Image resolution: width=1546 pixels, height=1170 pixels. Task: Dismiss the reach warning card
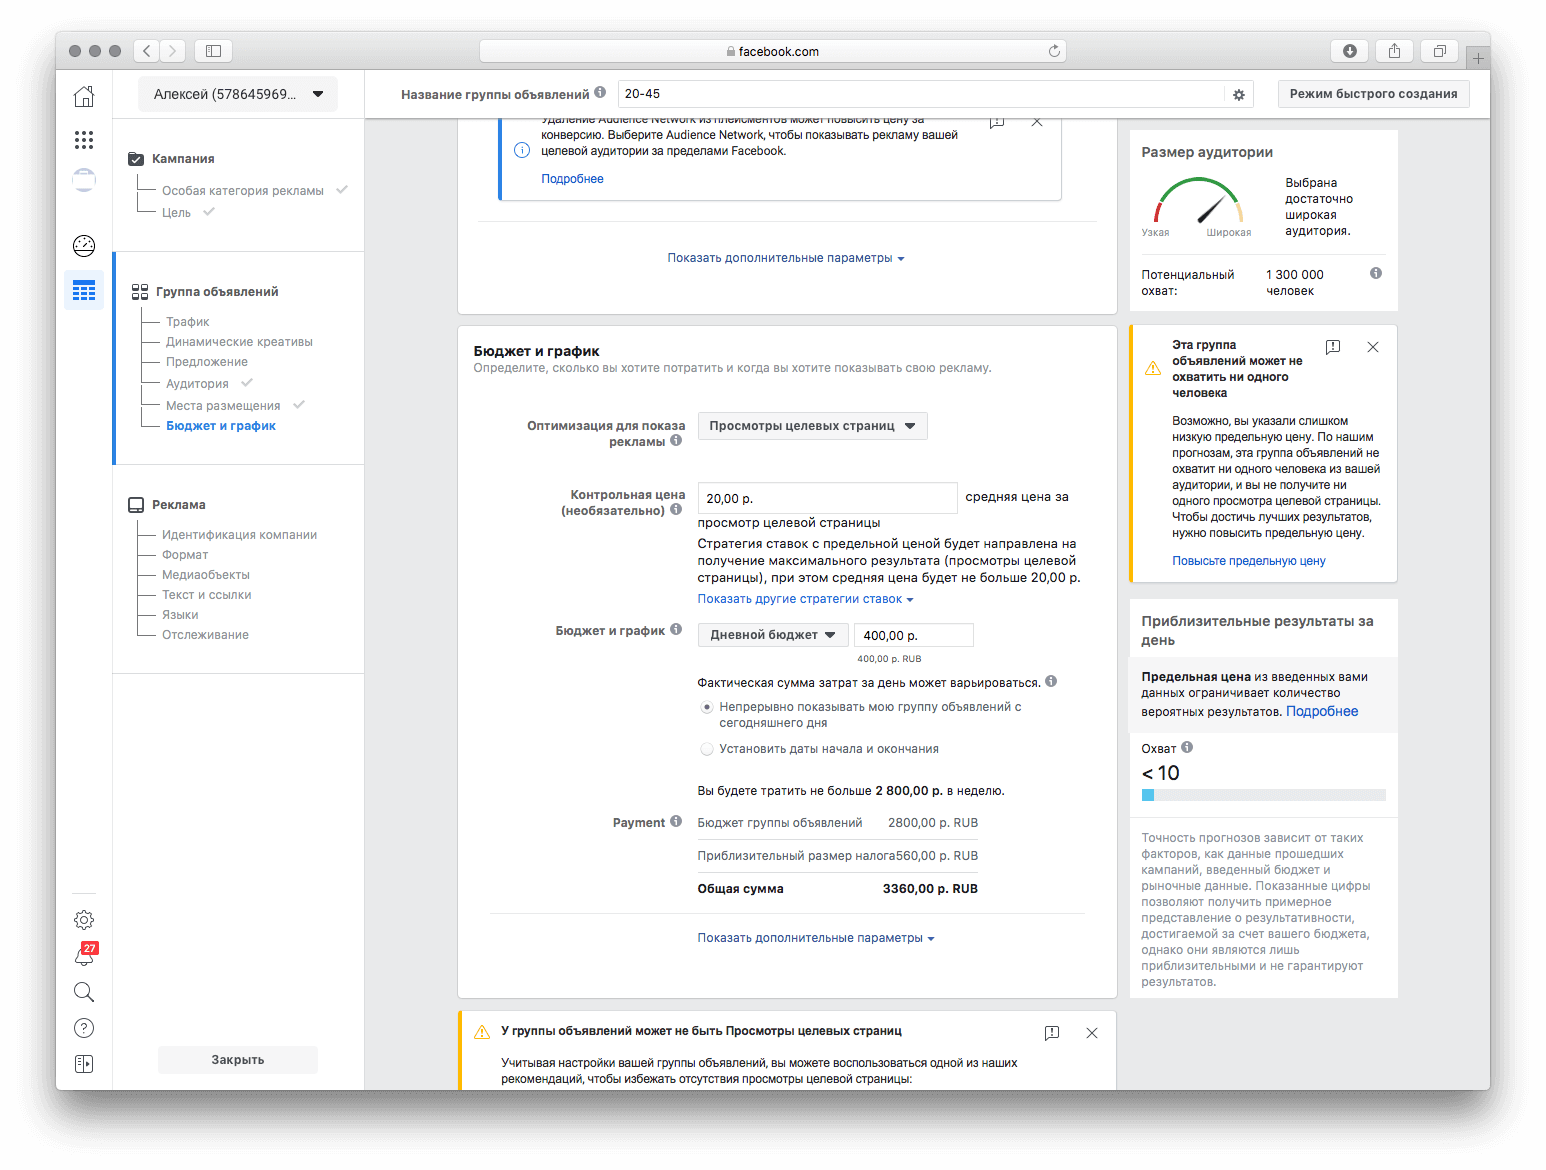tap(1373, 347)
